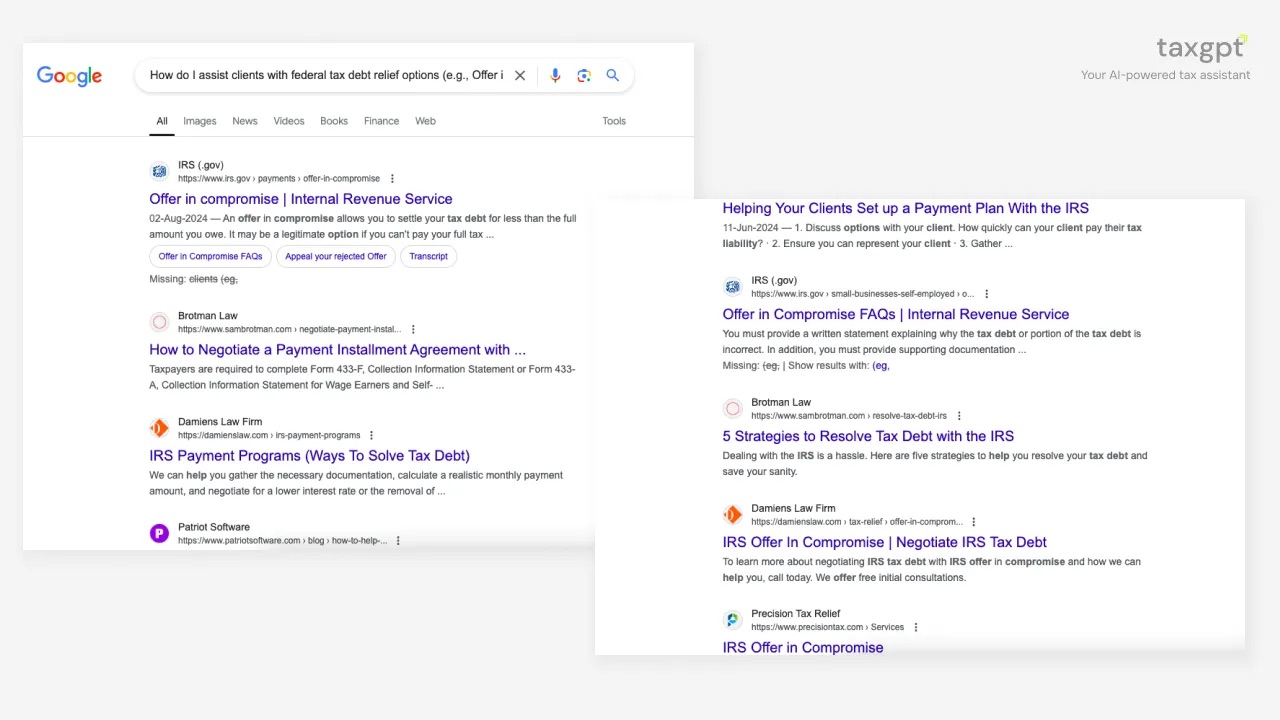The width and height of the screenshot is (1280, 720).
Task: Switch to the News tab
Action: [245, 121]
